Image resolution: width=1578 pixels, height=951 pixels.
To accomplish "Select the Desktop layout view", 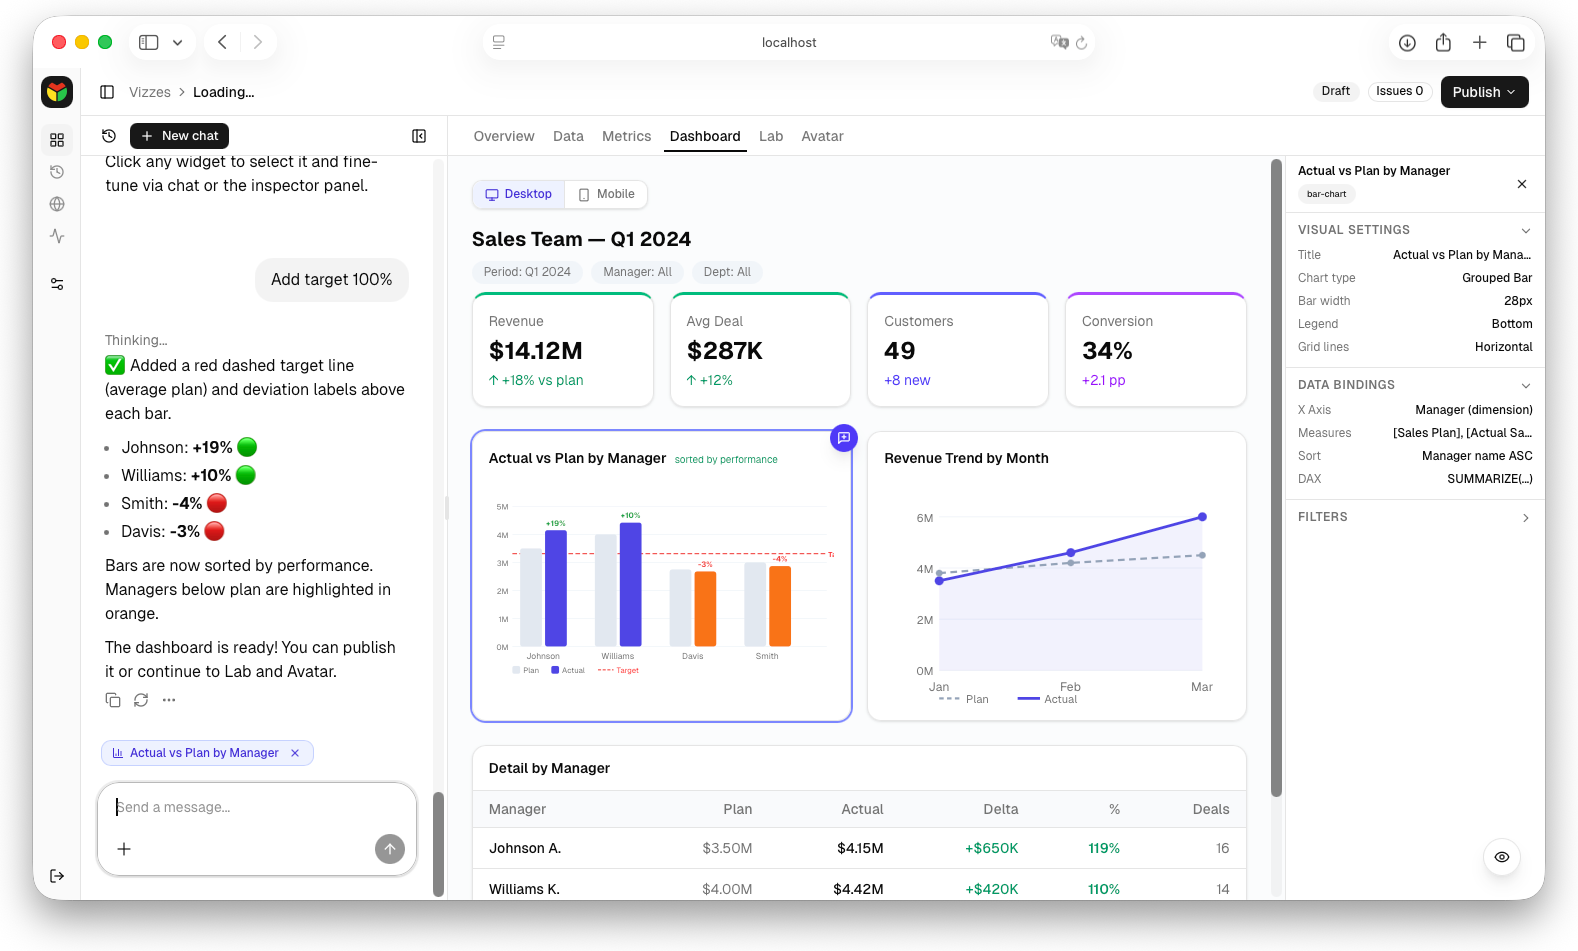I will pyautogui.click(x=518, y=194).
